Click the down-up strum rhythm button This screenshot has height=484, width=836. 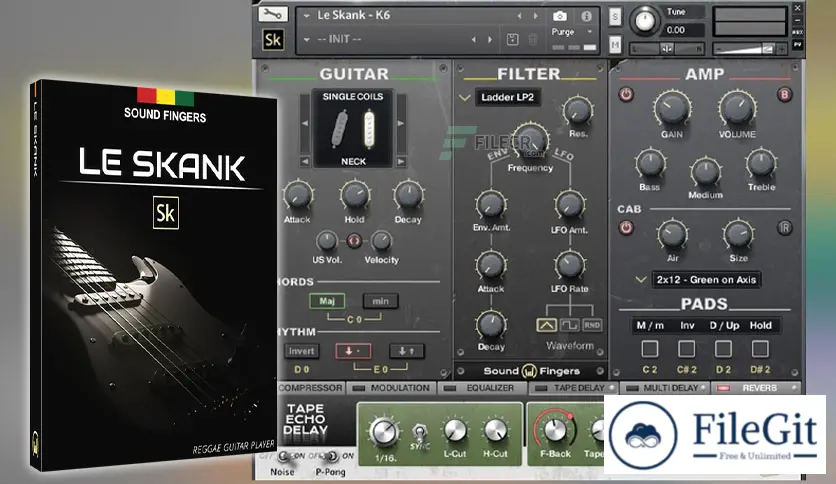[406, 351]
